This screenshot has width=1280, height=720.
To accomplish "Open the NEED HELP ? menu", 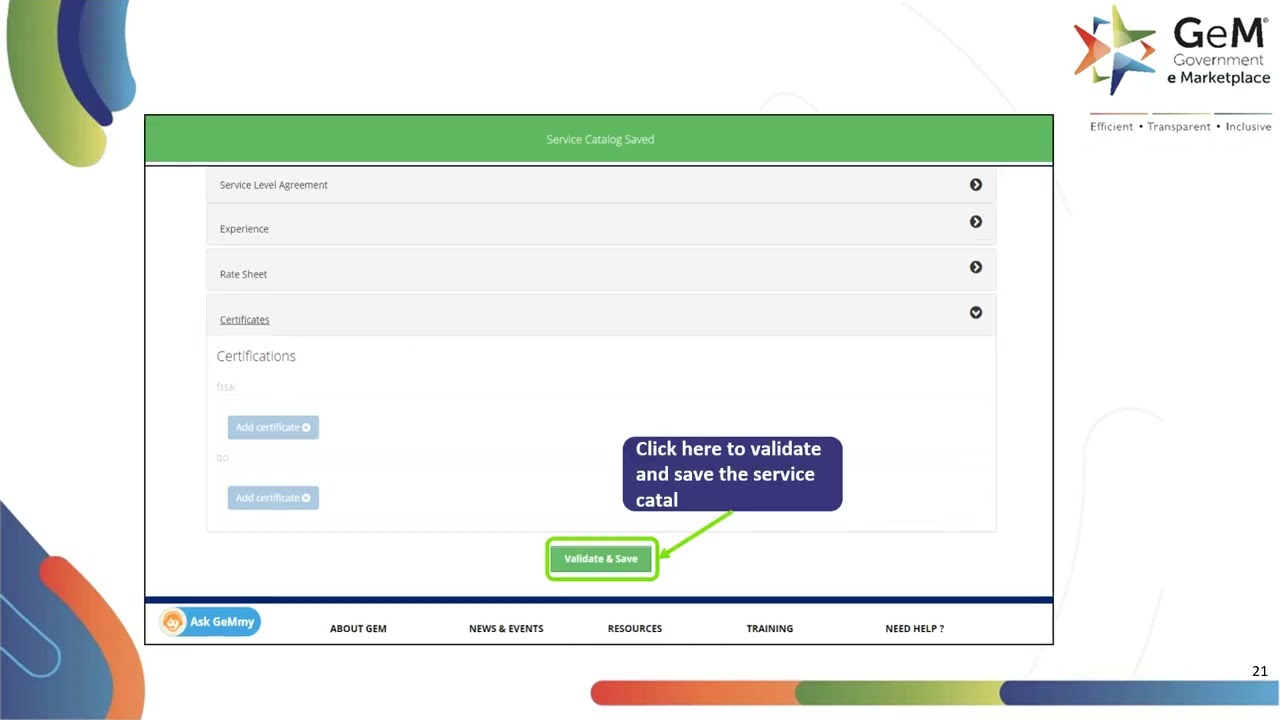I will 915,629.
